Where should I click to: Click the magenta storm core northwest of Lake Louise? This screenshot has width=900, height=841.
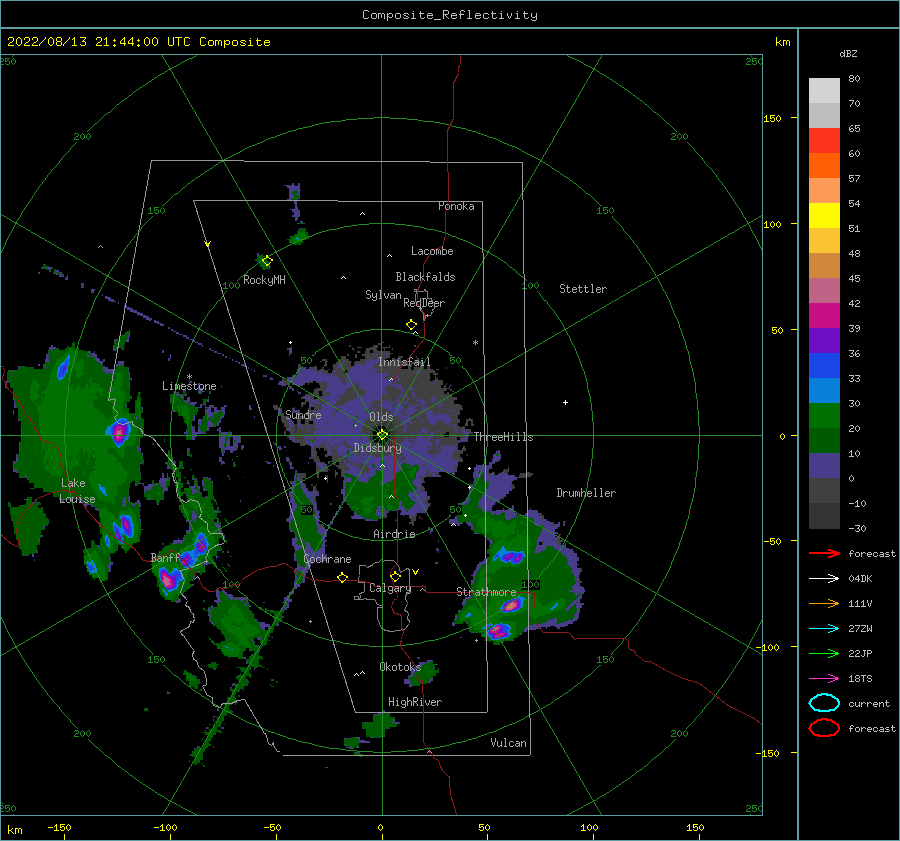[x=119, y=432]
